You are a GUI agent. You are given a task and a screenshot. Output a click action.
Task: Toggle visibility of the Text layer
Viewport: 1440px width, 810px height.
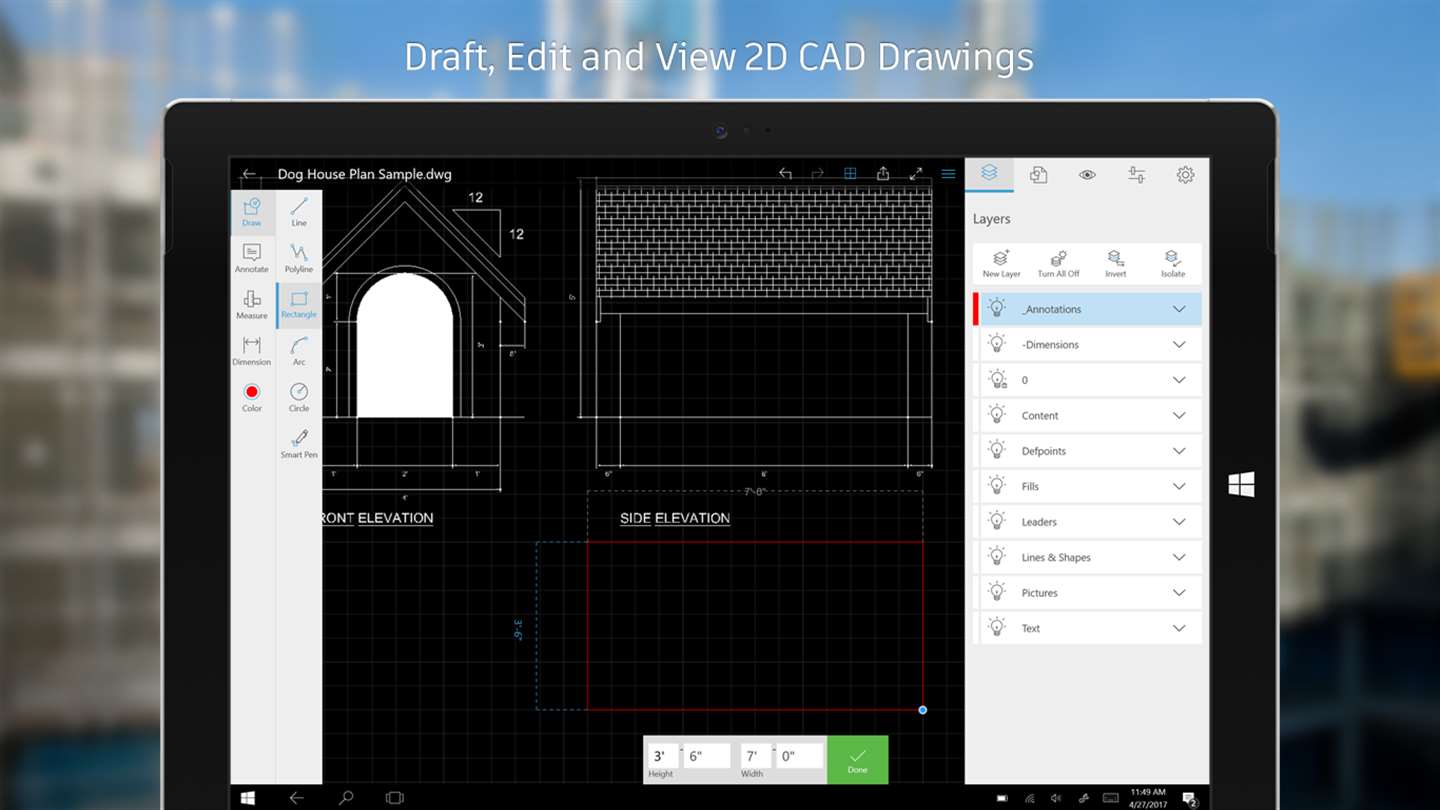coord(997,627)
